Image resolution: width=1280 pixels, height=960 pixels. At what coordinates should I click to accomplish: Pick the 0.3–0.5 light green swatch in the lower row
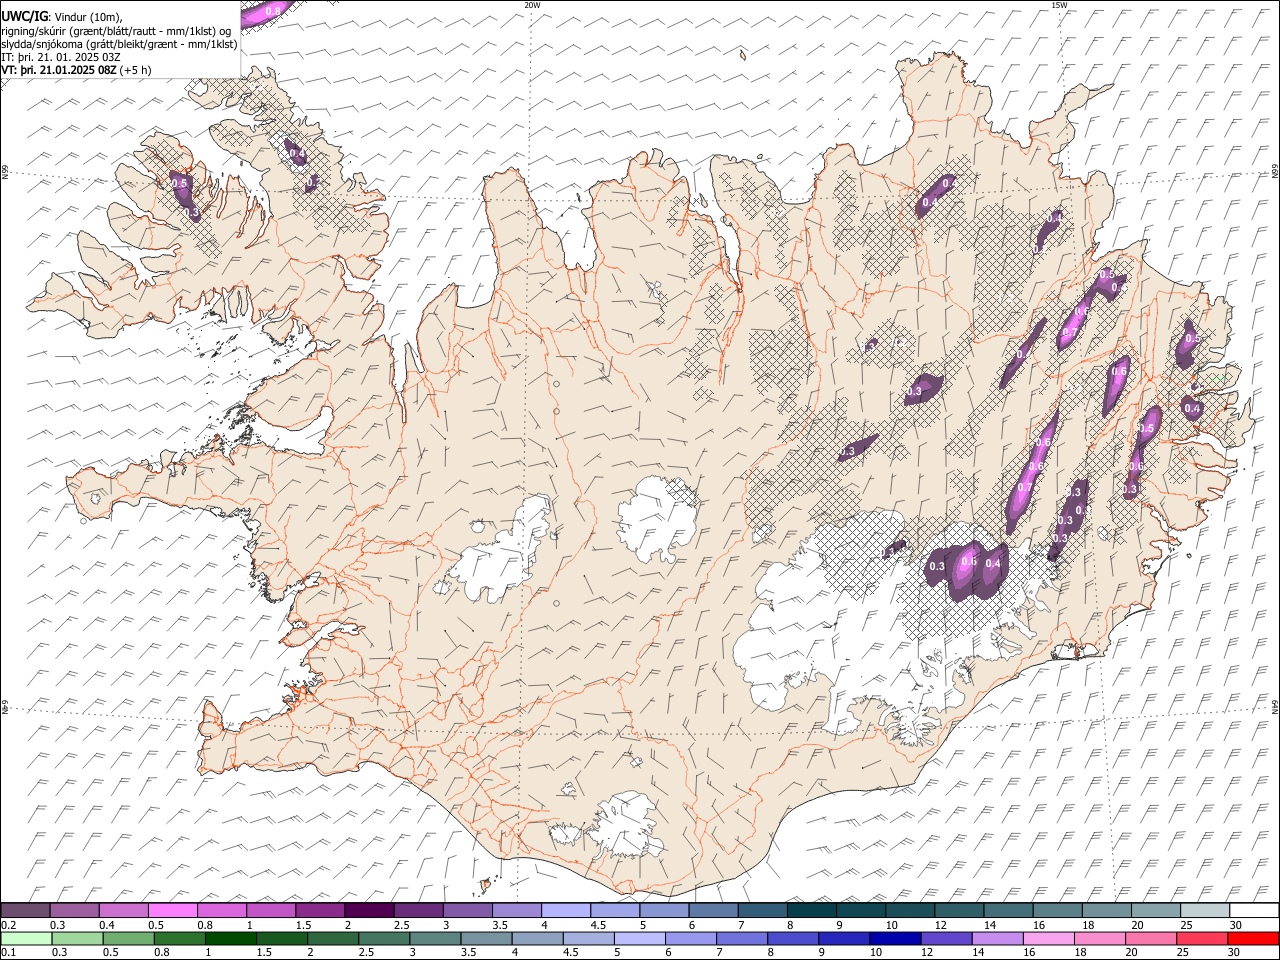tap(77, 938)
